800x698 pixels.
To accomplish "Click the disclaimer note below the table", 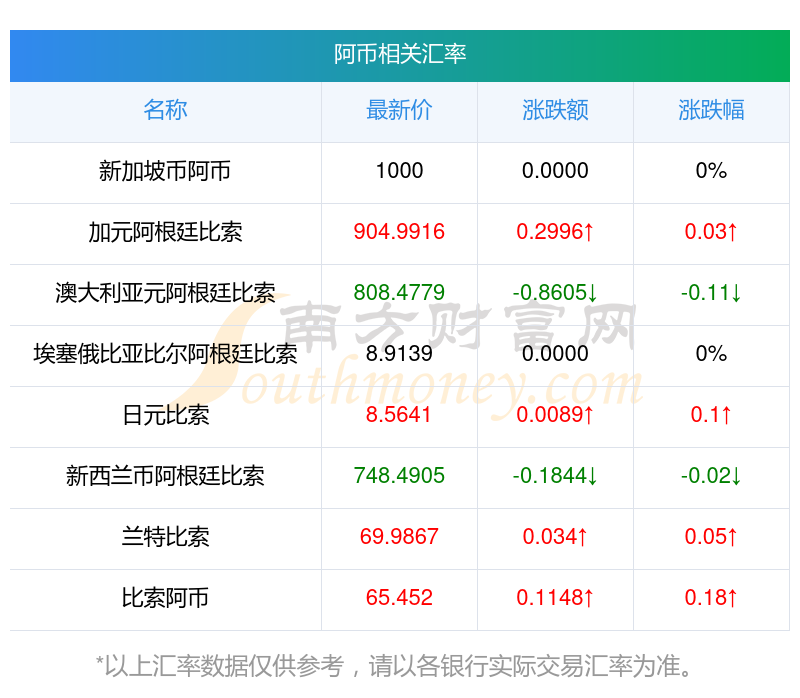I will 394,666.
